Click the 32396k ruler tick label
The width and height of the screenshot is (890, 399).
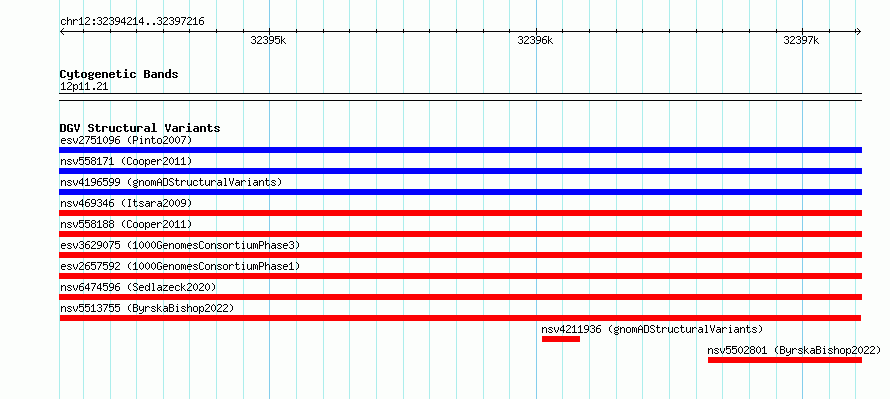(x=535, y=41)
